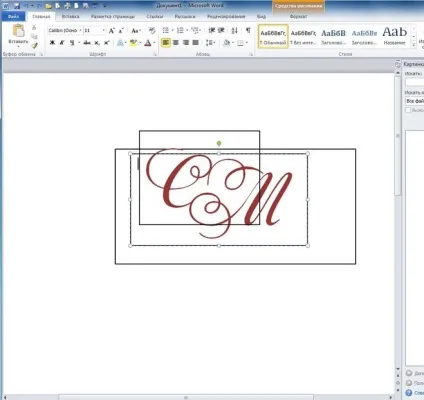
Task: Click the vertical scrollbar thumb
Action: point(398,135)
